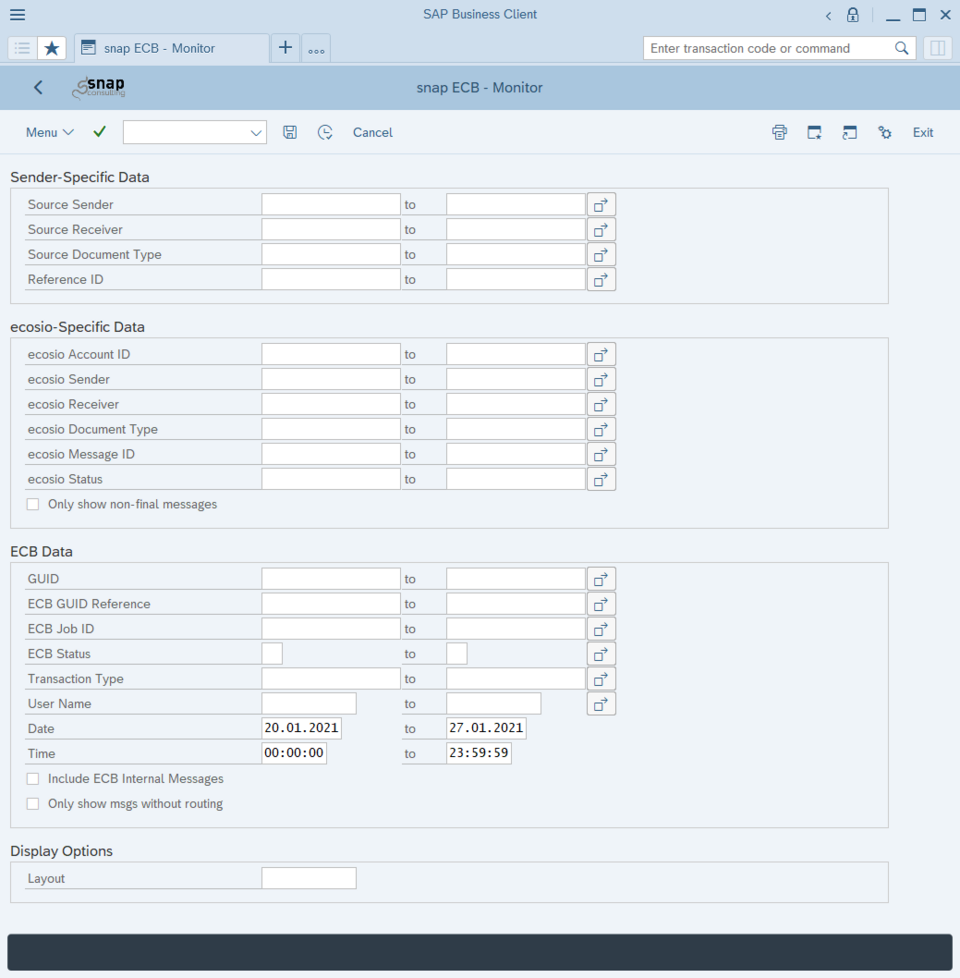Open the navigation list icon
Screen dimensions: 960x978
click(x=22, y=48)
